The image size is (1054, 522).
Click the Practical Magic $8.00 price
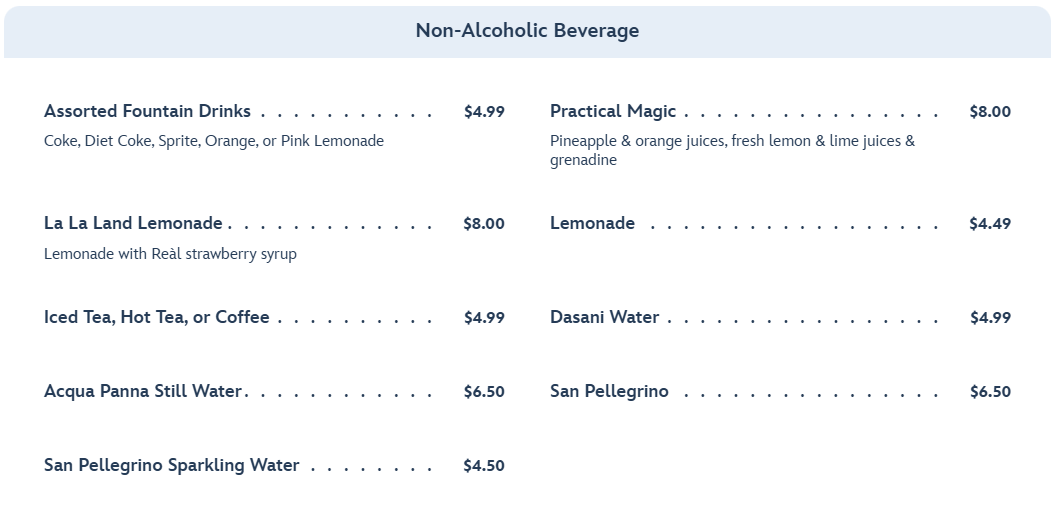click(x=990, y=112)
